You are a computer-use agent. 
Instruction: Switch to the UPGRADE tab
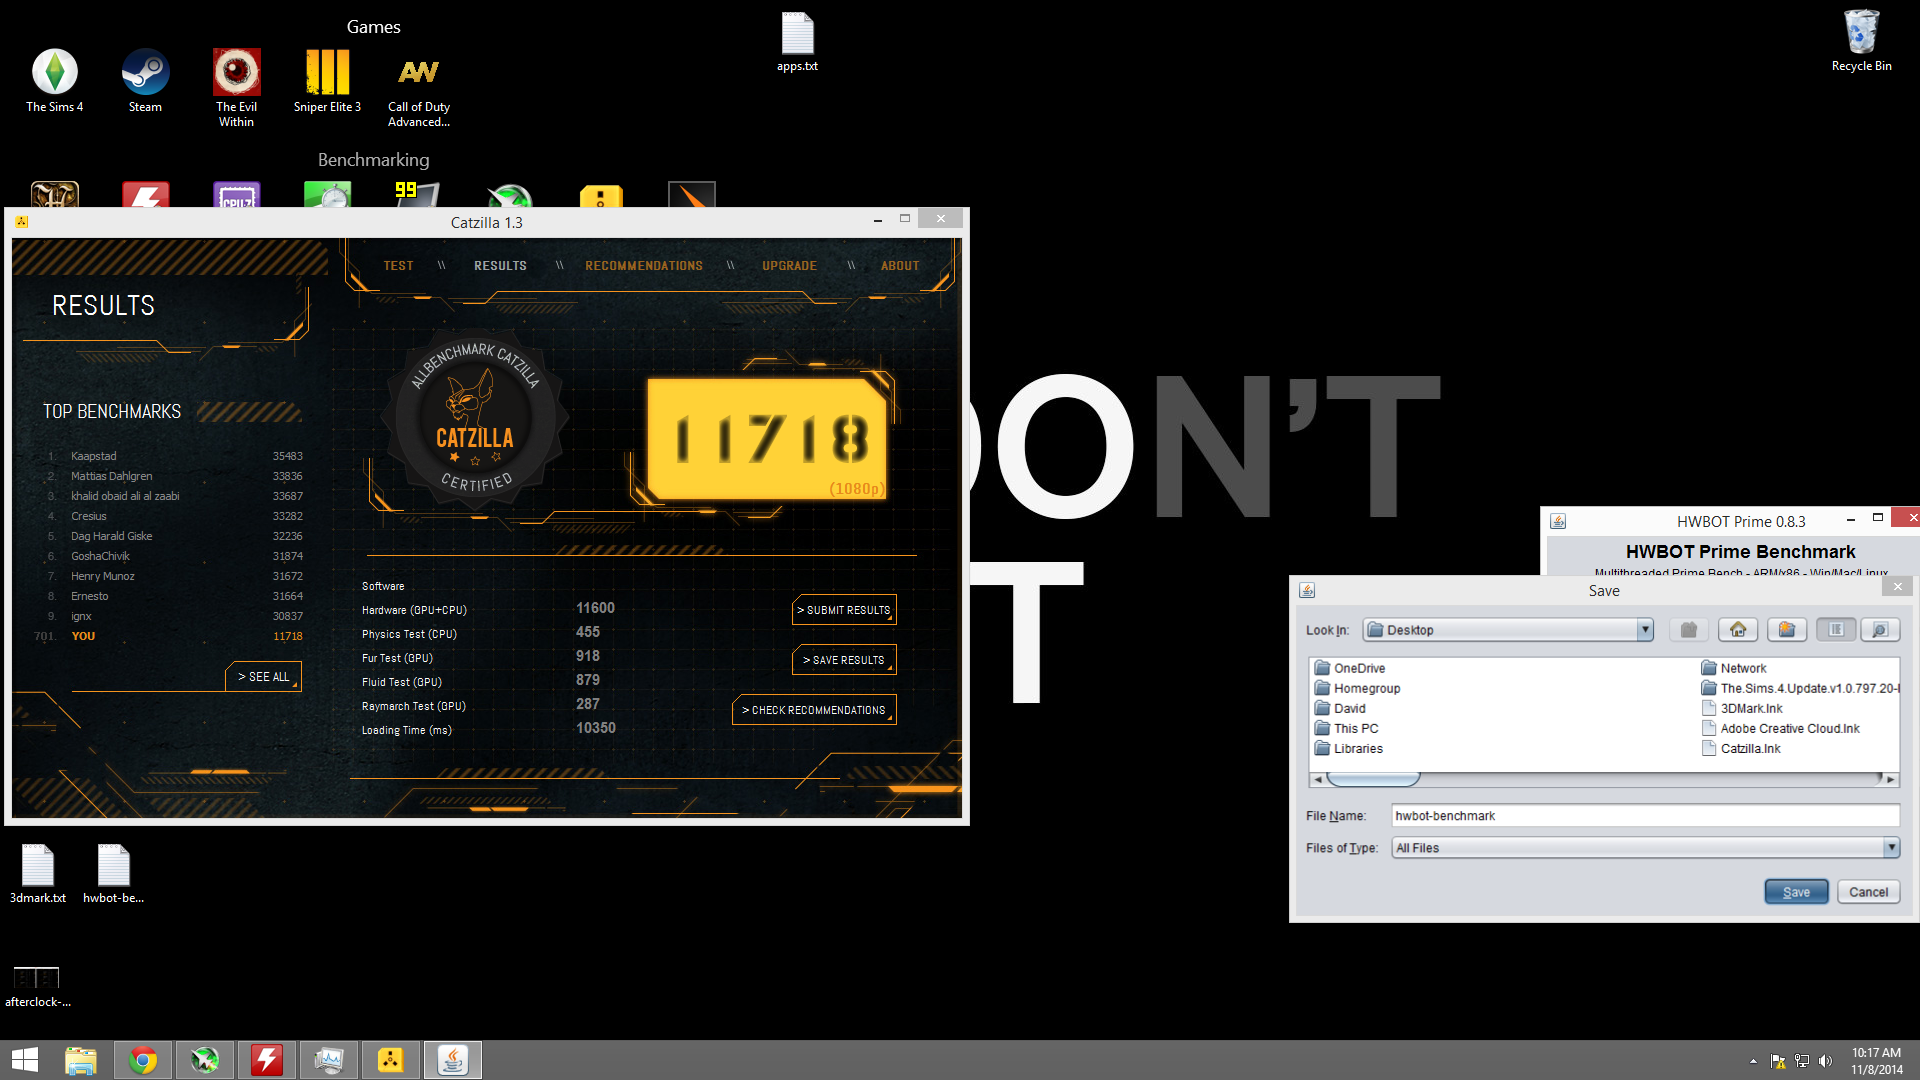pyautogui.click(x=789, y=266)
